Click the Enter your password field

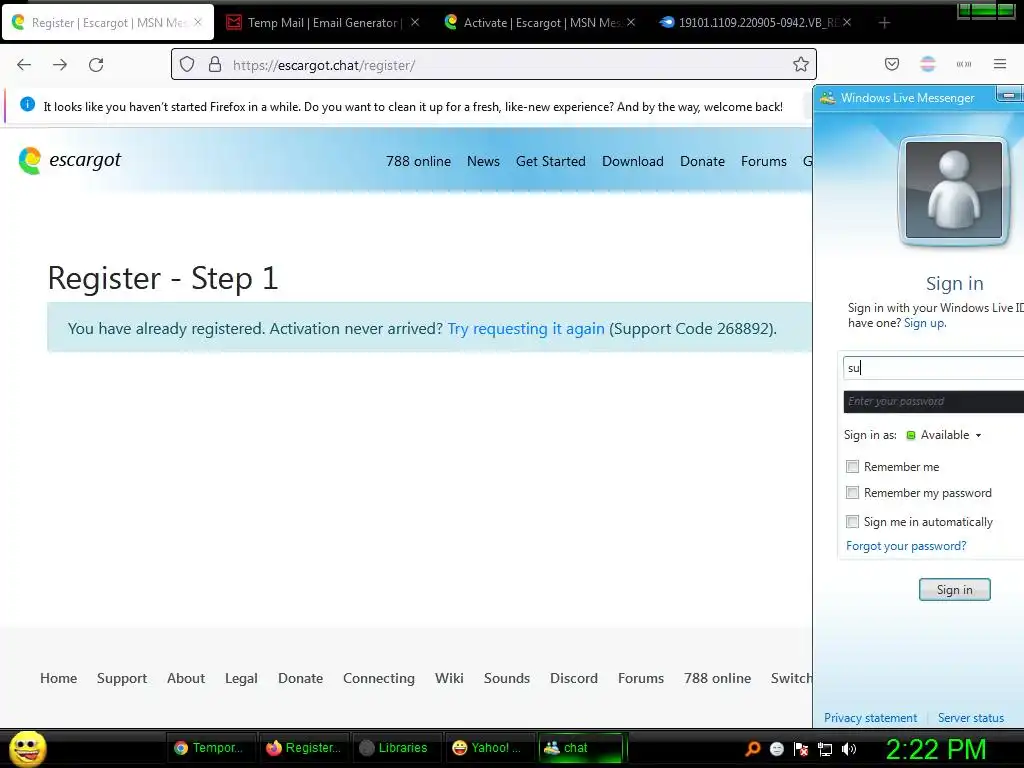pyautogui.click(x=934, y=402)
